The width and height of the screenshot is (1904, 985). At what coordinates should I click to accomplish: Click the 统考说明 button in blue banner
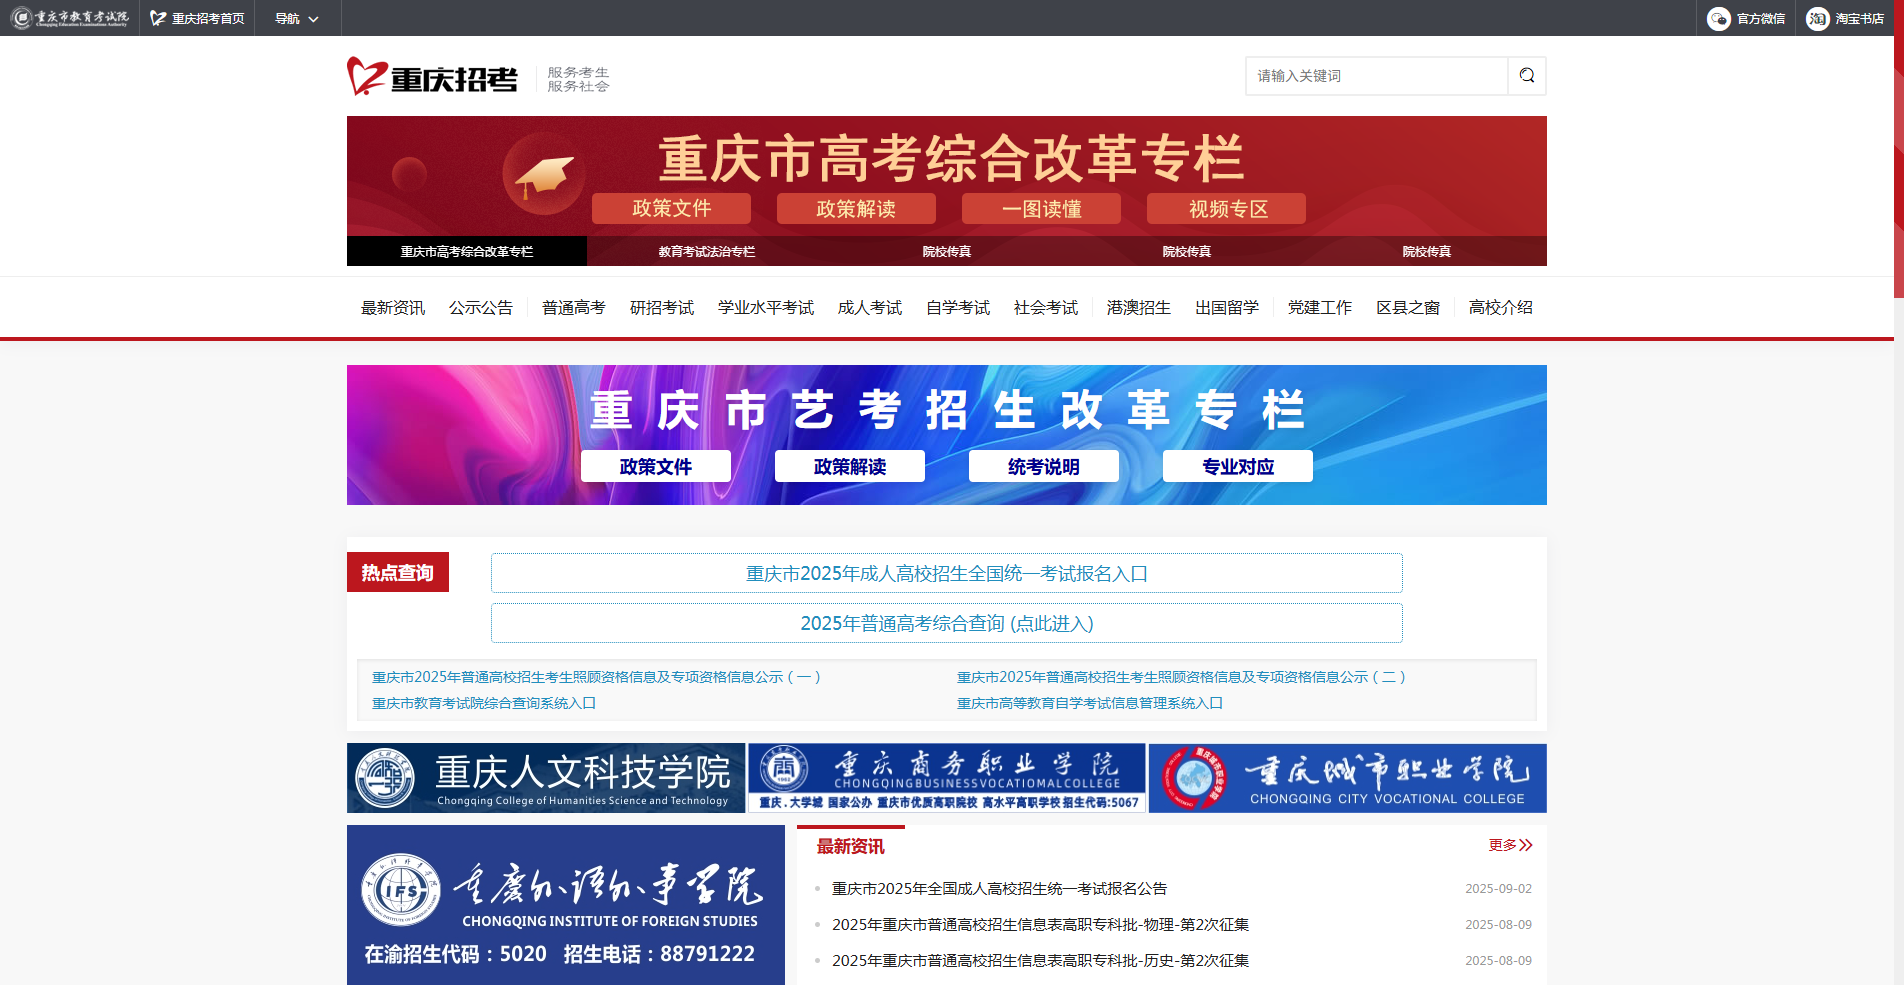[x=1042, y=466]
